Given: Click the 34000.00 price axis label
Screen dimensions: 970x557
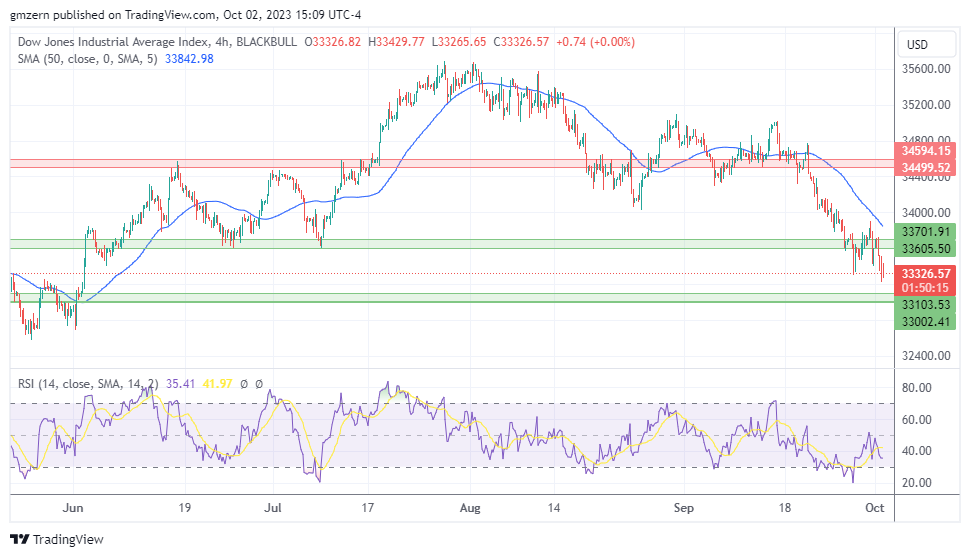Looking at the screenshot, I should tap(926, 212).
